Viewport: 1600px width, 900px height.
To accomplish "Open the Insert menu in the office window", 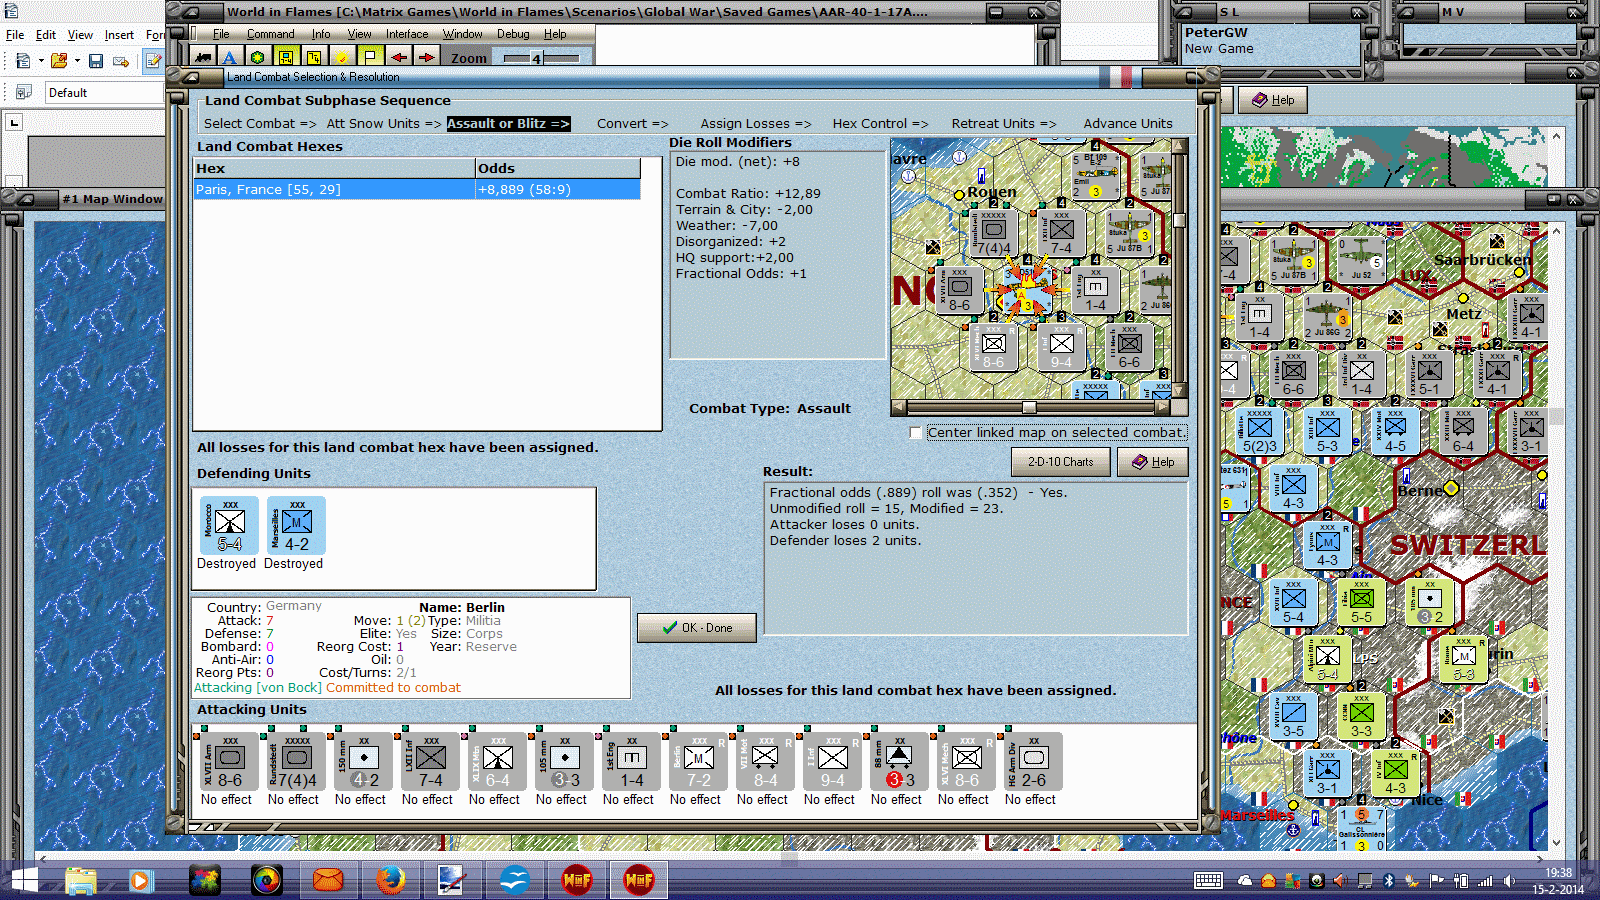I will tap(119, 35).
